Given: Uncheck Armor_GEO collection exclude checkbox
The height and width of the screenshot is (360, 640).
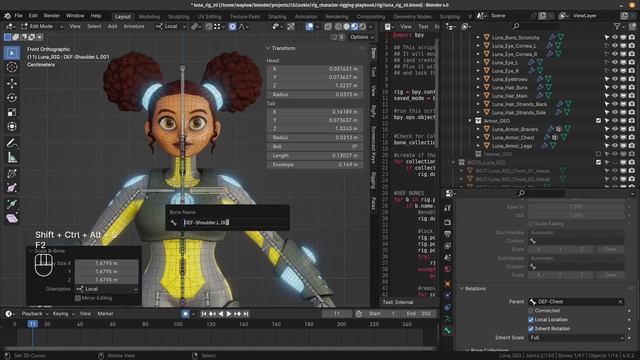Looking at the screenshot, I should 598,121.
